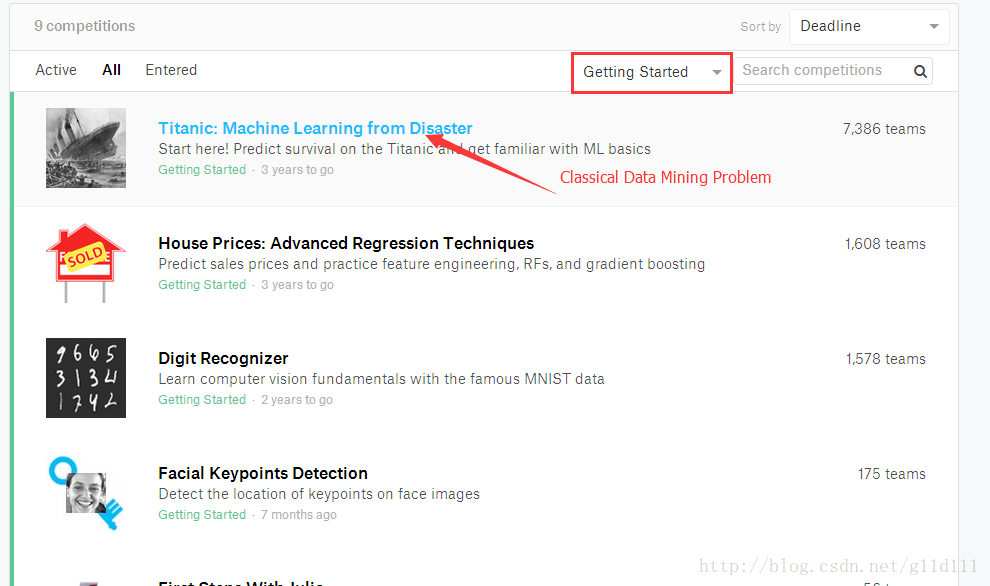Switch to the Entered tab
The height and width of the screenshot is (586, 990).
(x=171, y=70)
